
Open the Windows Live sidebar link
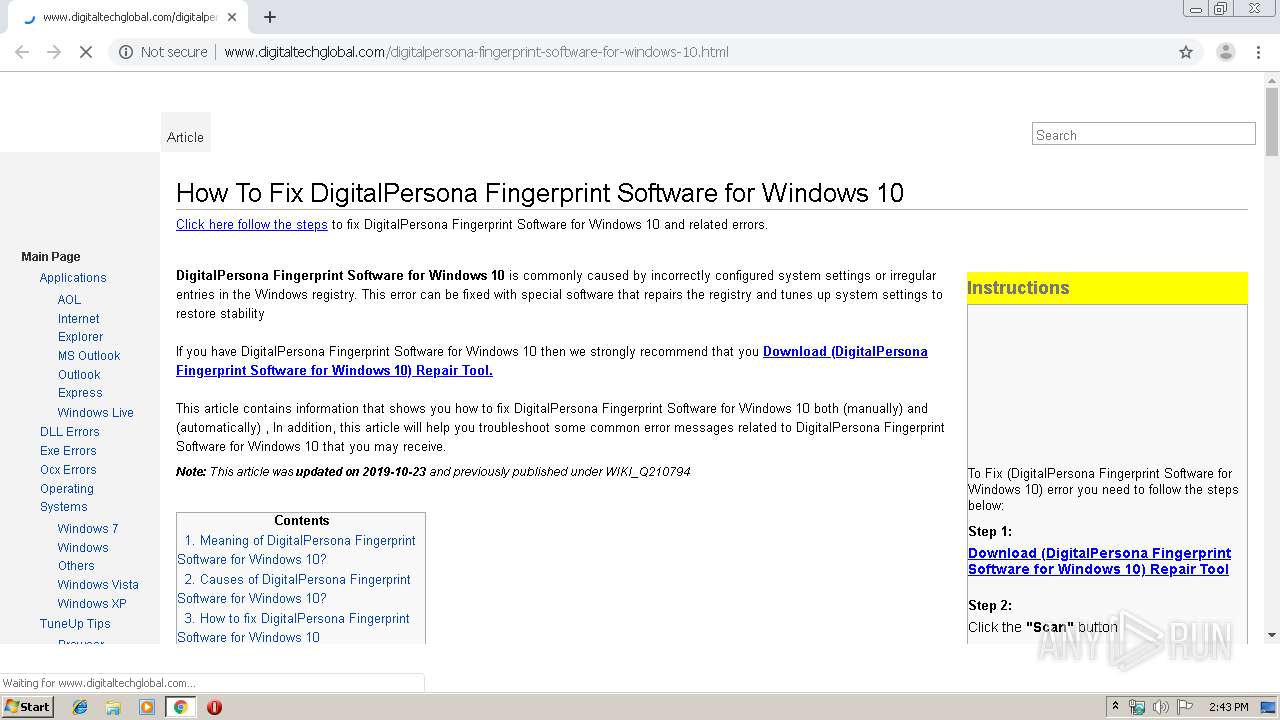click(95, 413)
